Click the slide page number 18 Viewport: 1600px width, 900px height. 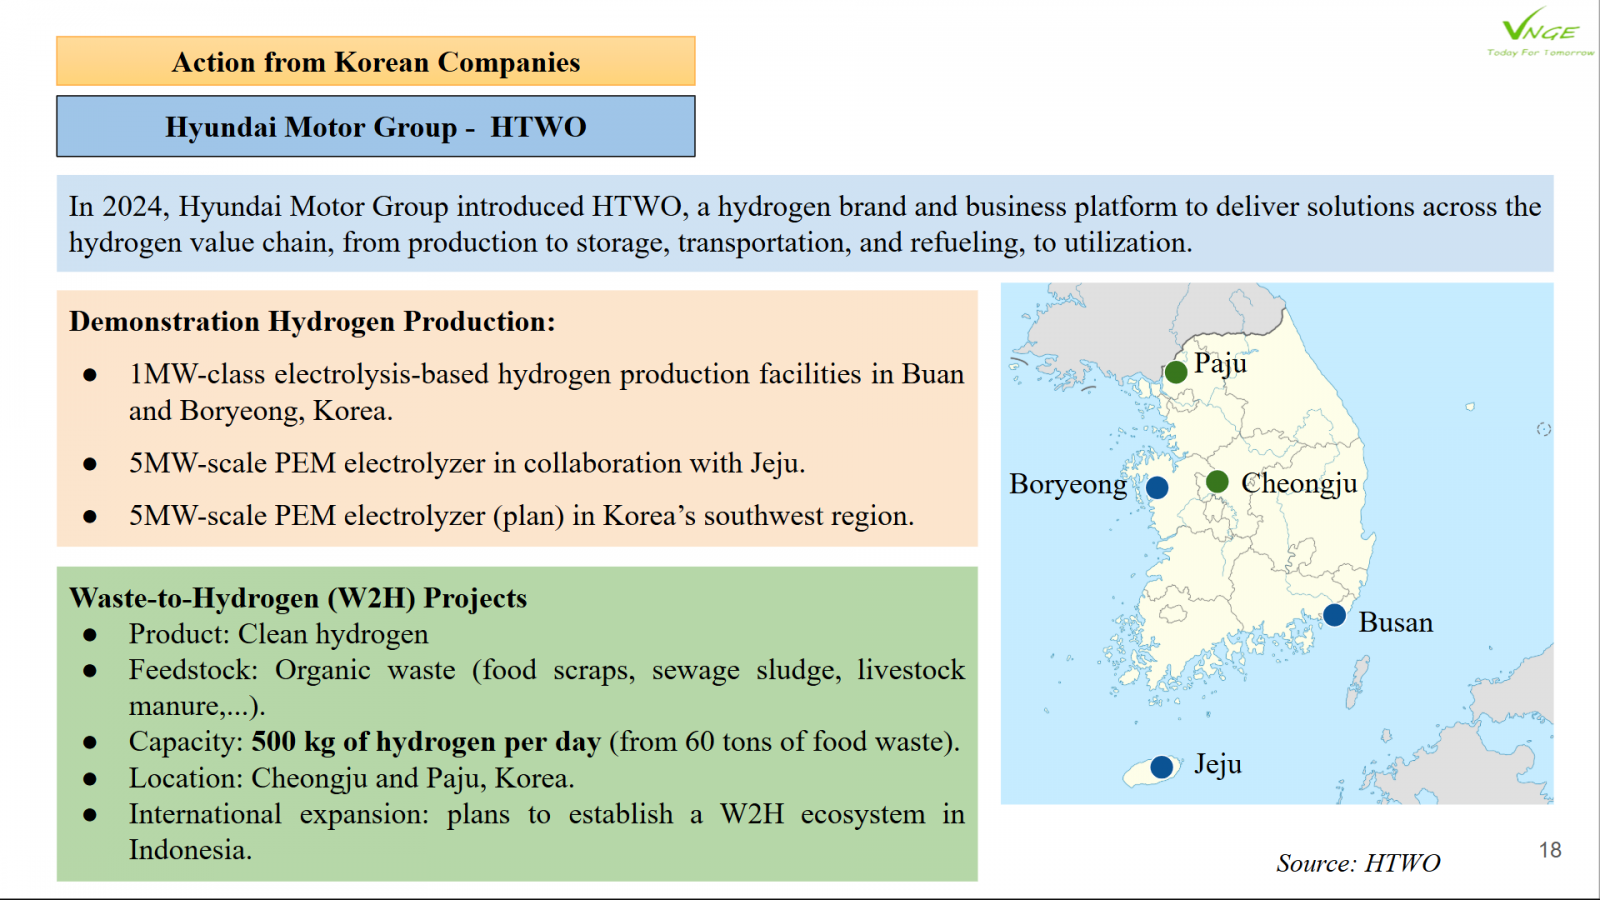1550,850
